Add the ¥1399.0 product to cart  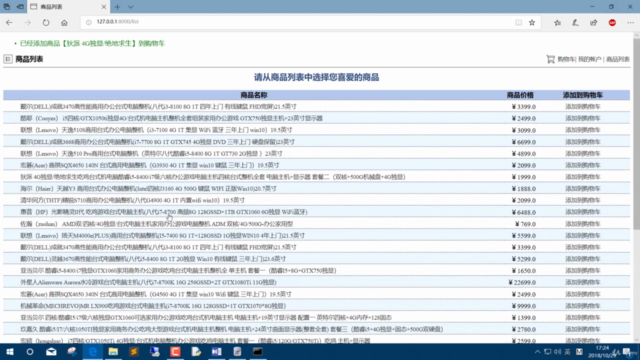pyautogui.click(x=582, y=318)
